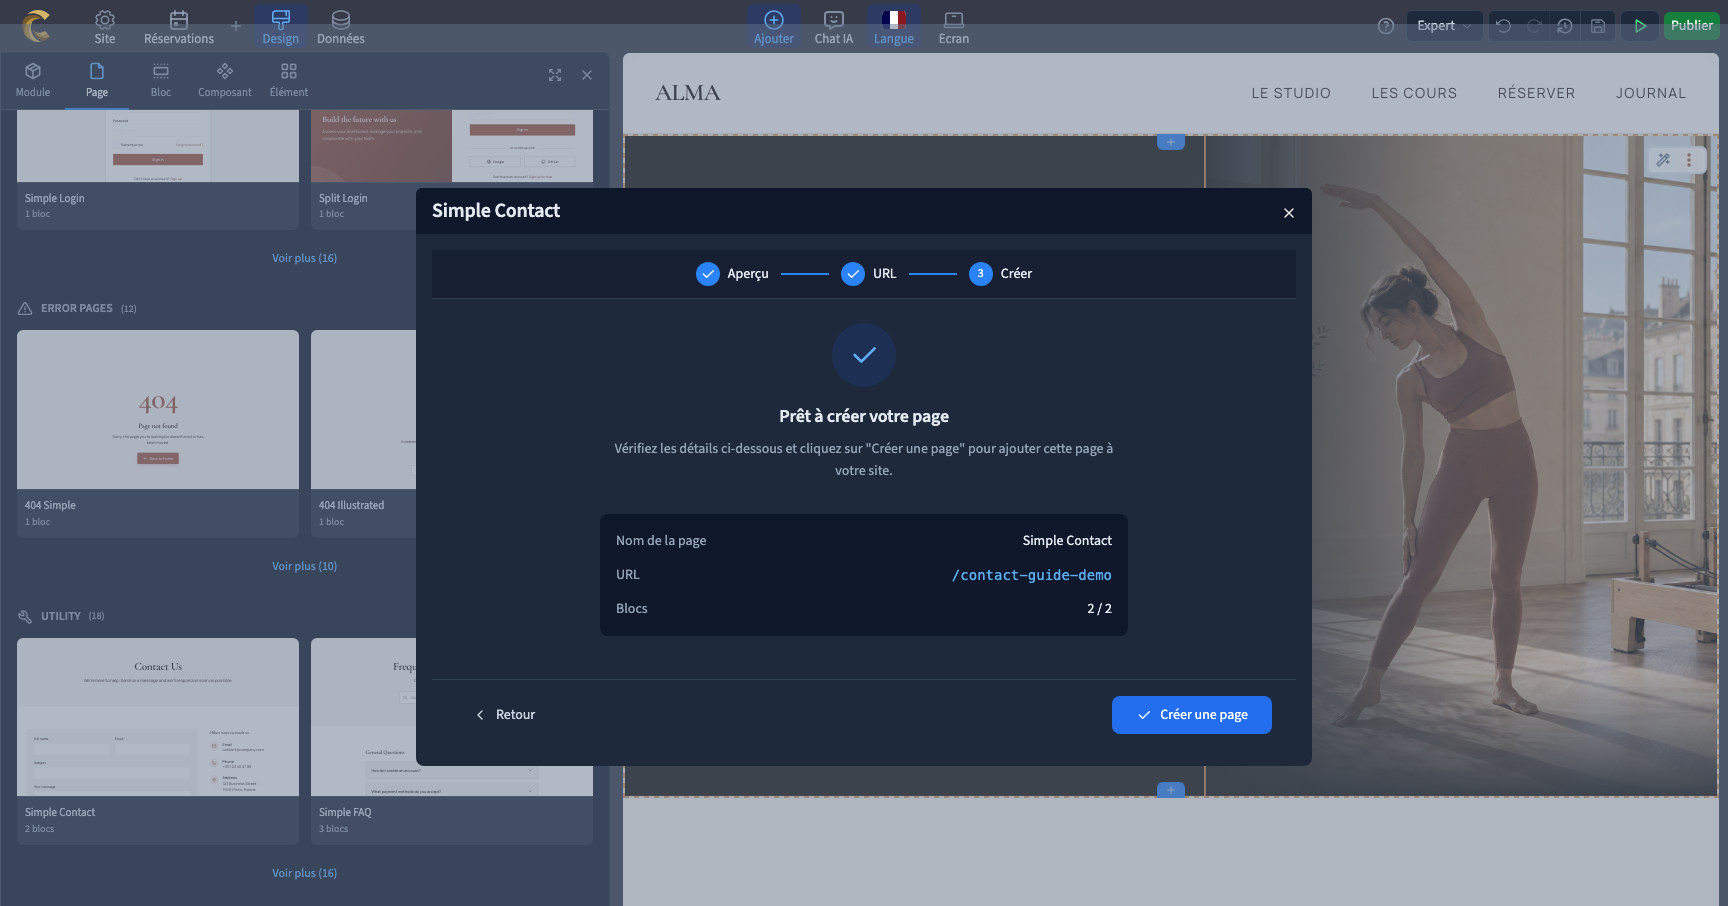The width and height of the screenshot is (1728, 906).
Task: Click LE STUDIO in site navigation
Action: tap(1291, 93)
